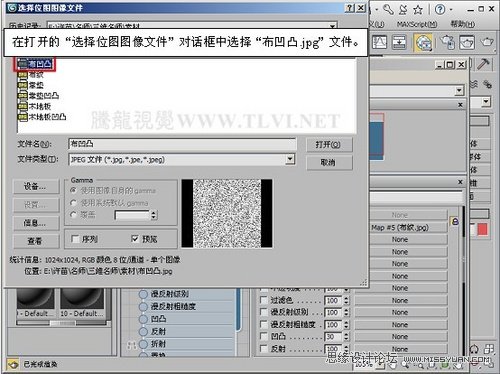This screenshot has width=500, height=374.
Task: Click the 查看 view button
Action: [36, 241]
